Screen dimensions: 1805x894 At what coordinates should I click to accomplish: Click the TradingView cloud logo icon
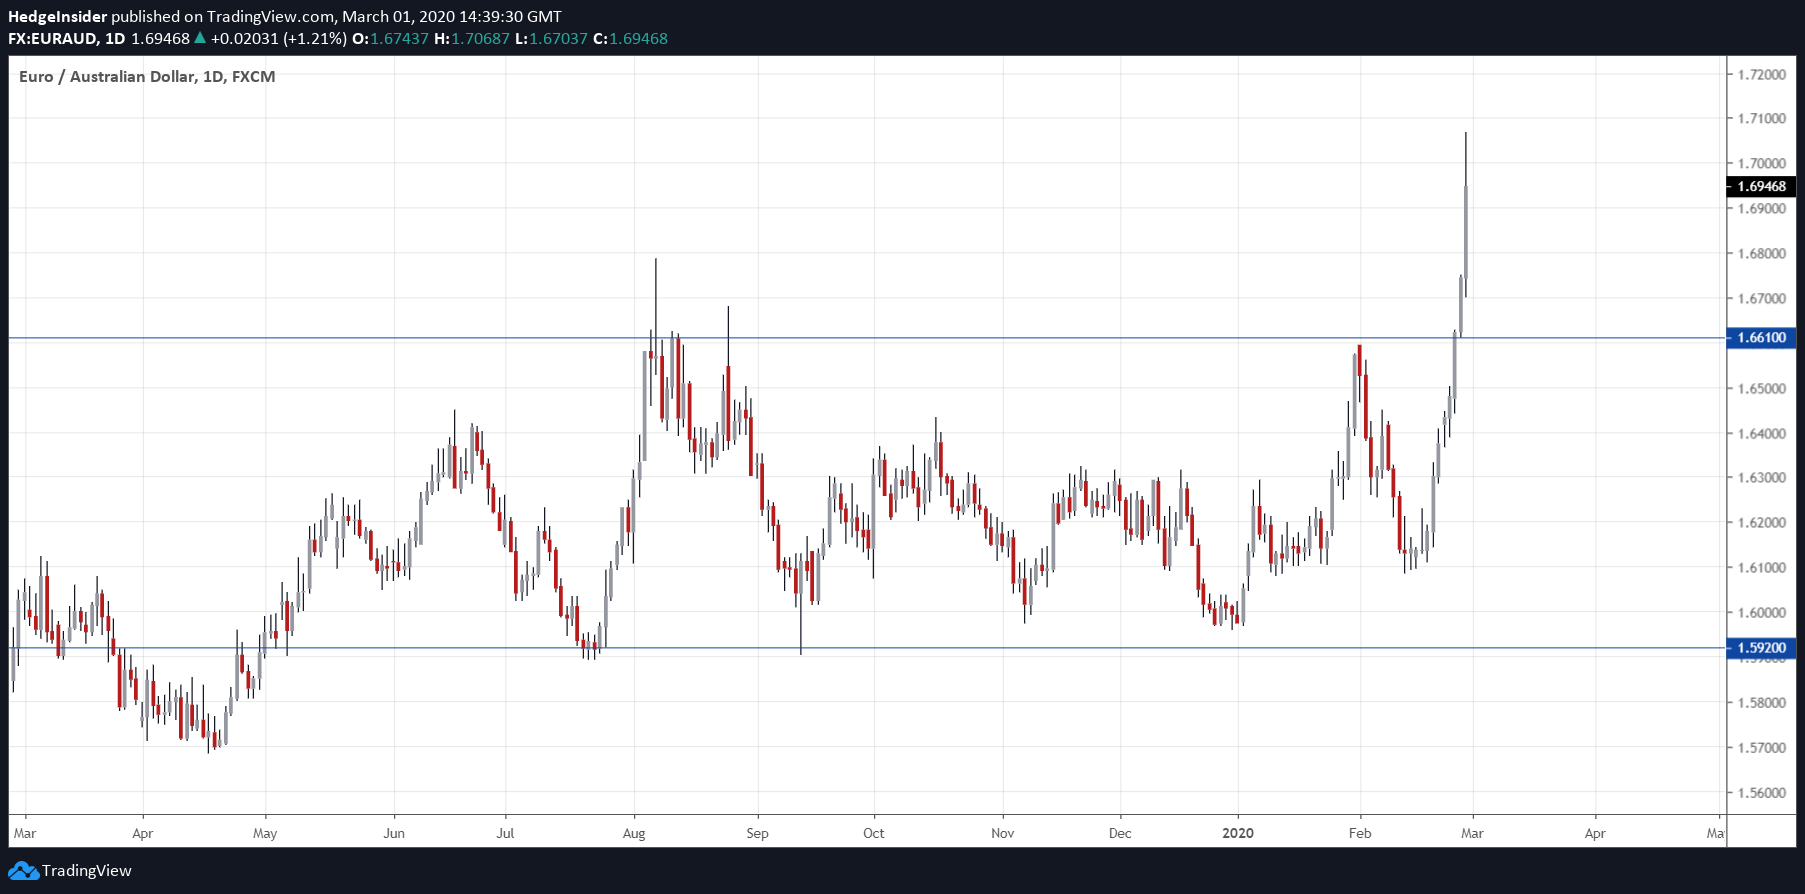point(23,871)
